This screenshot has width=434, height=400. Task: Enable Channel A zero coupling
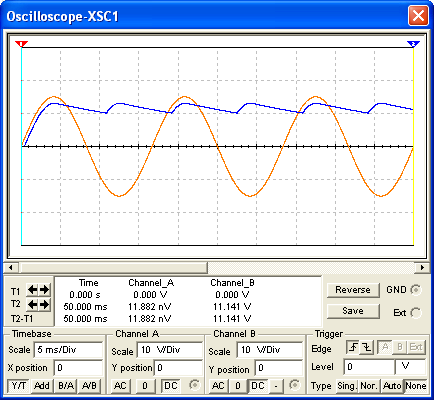coord(145,386)
